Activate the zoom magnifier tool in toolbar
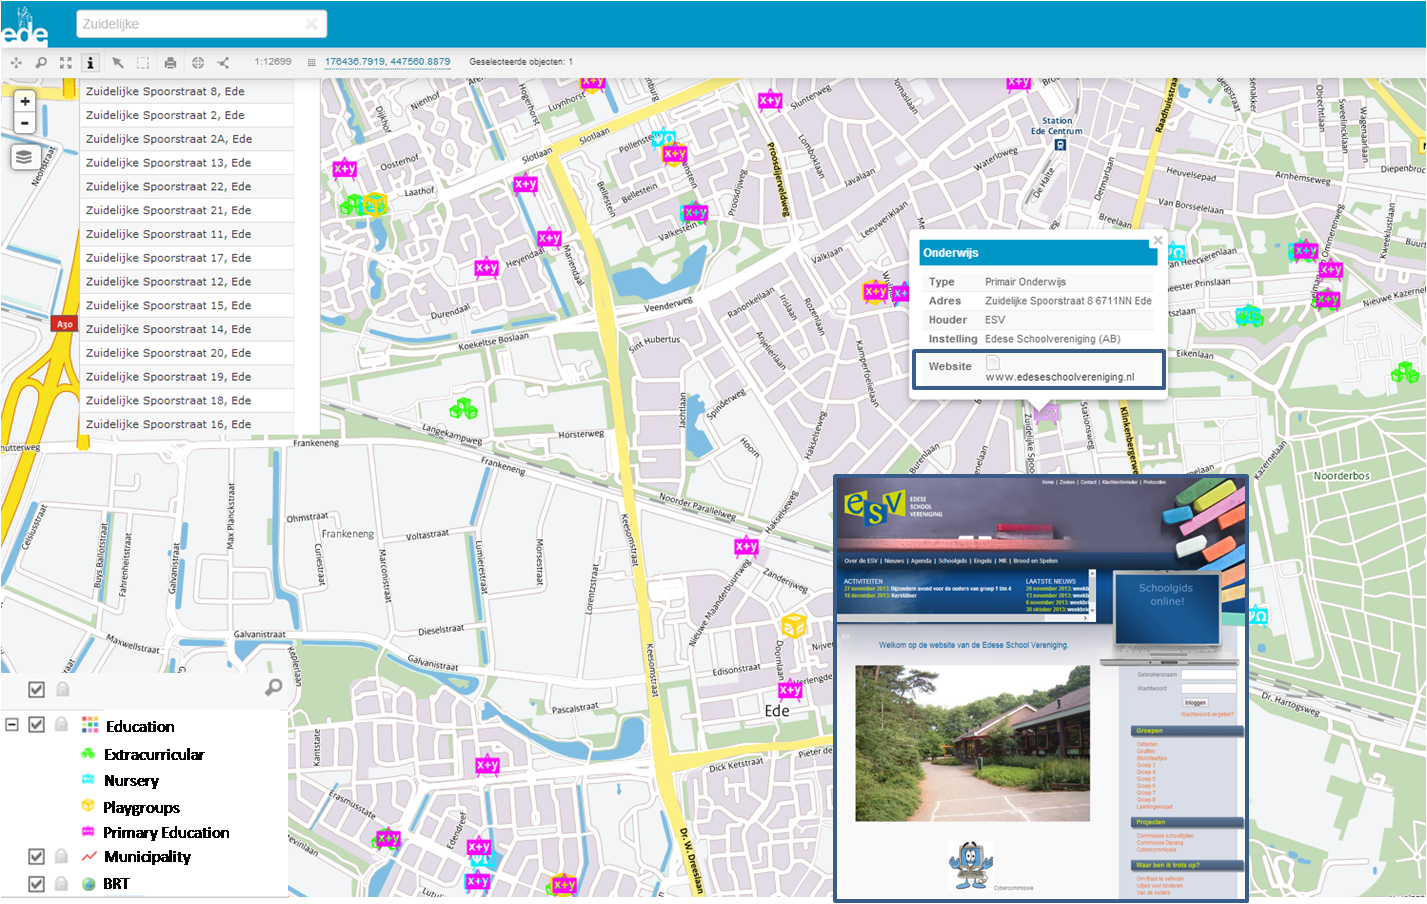The image size is (1427, 904). 41,62
